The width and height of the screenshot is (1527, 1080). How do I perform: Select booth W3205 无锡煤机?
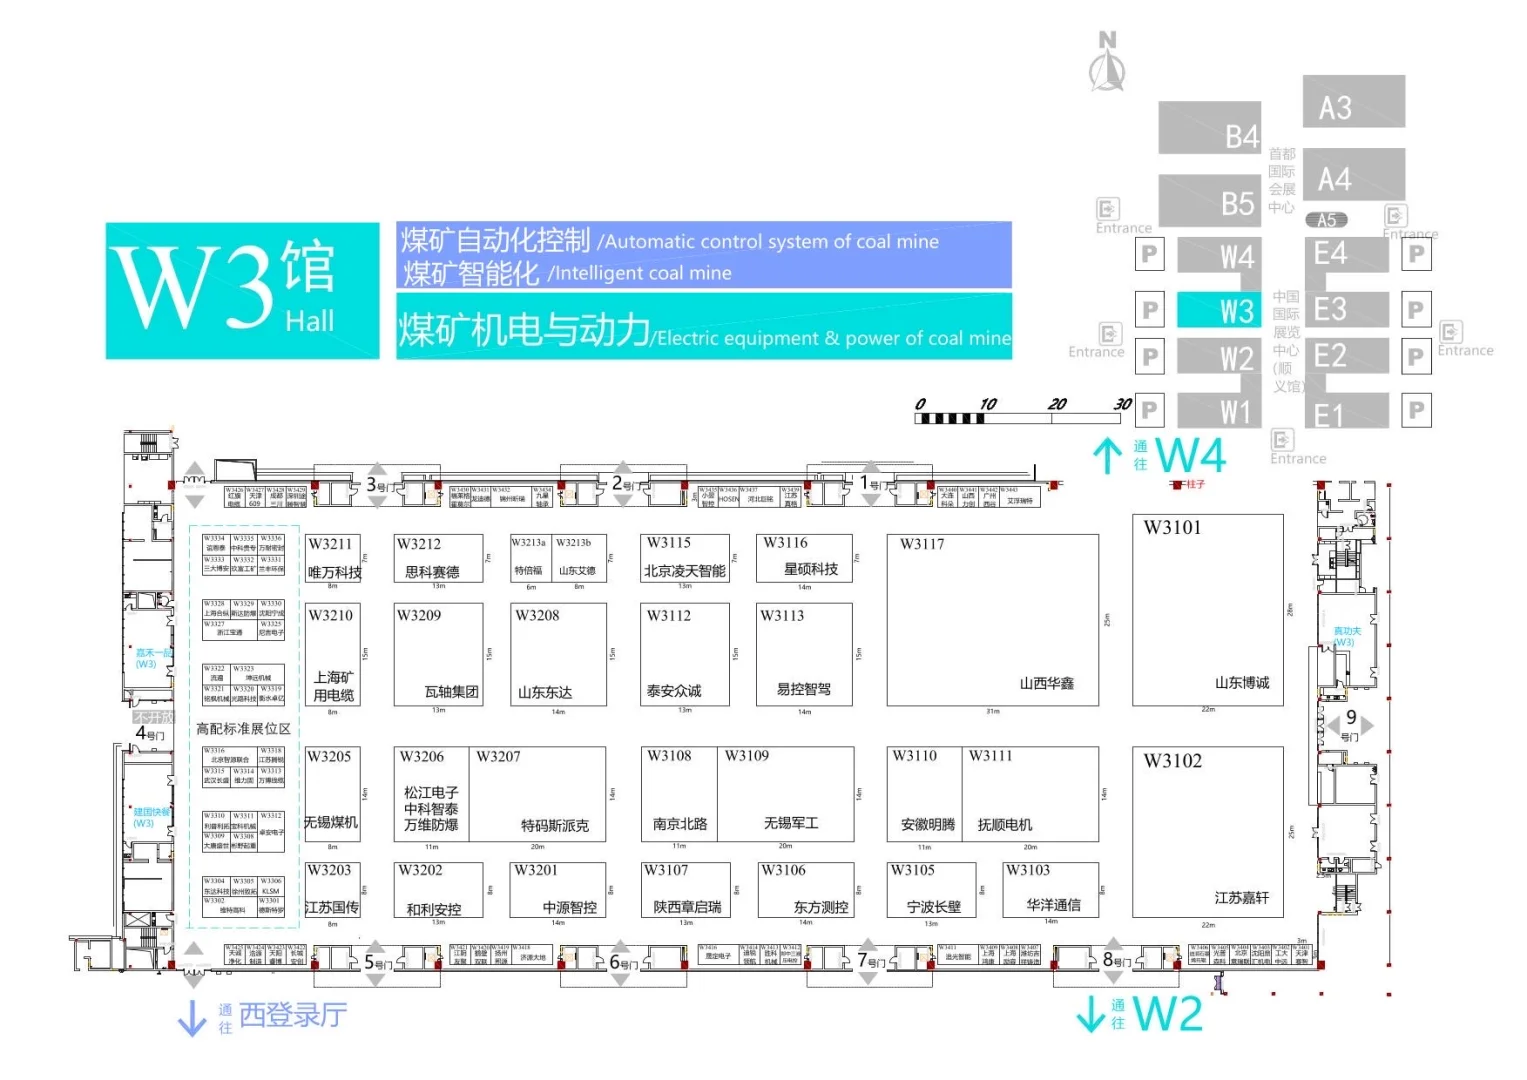coord(331,793)
